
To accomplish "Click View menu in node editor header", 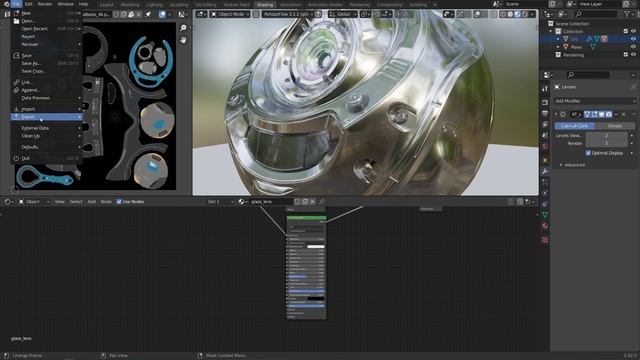I will pyautogui.click(x=60, y=202).
